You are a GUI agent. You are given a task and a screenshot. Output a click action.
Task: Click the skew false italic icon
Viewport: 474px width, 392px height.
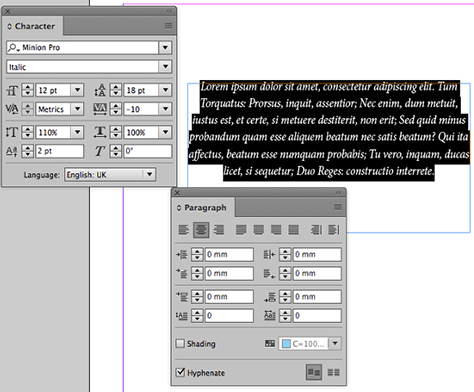[x=100, y=151]
